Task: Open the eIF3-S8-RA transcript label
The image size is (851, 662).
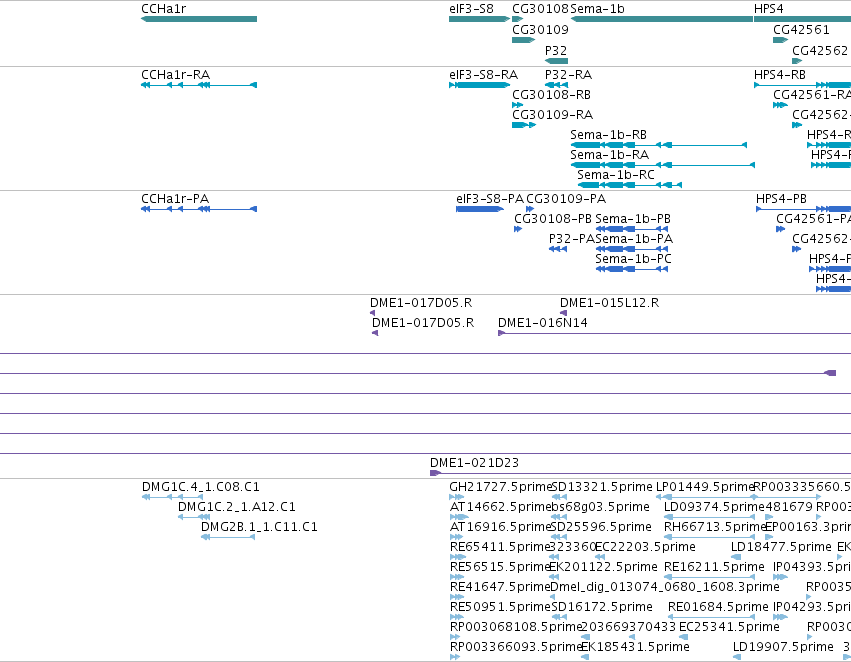Action: click(483, 74)
